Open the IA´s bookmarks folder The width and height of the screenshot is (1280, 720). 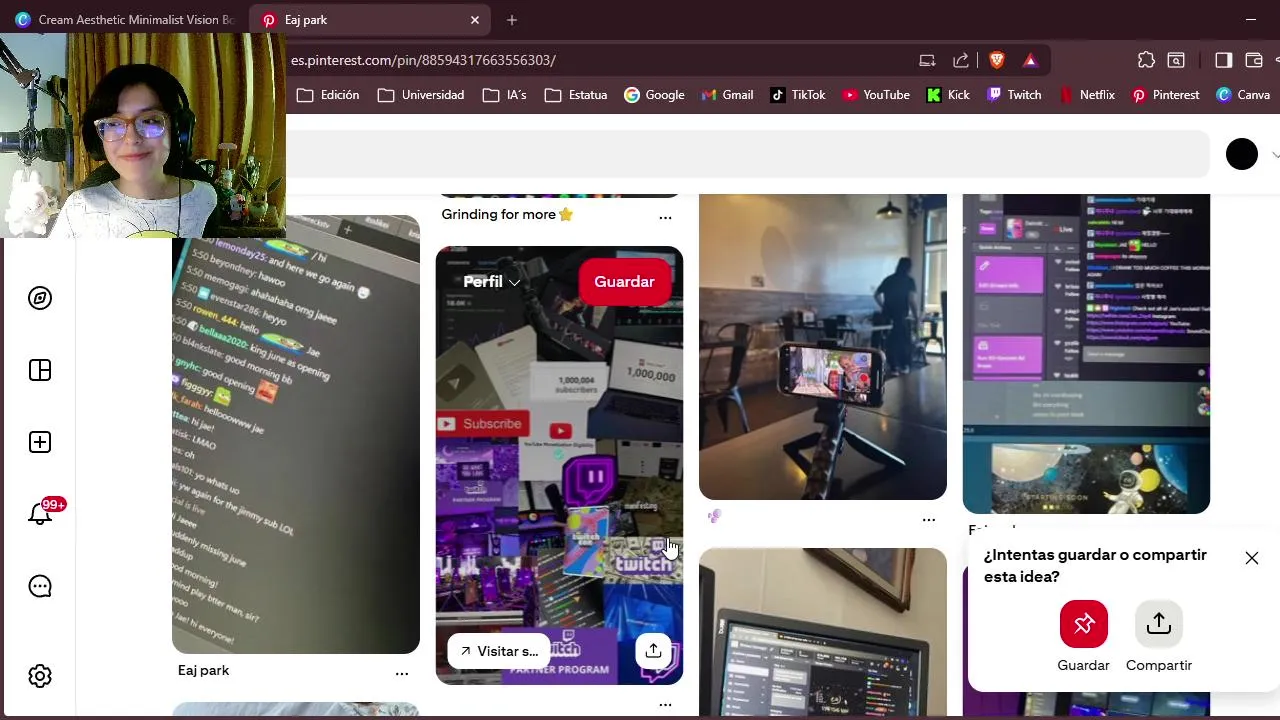(x=504, y=95)
